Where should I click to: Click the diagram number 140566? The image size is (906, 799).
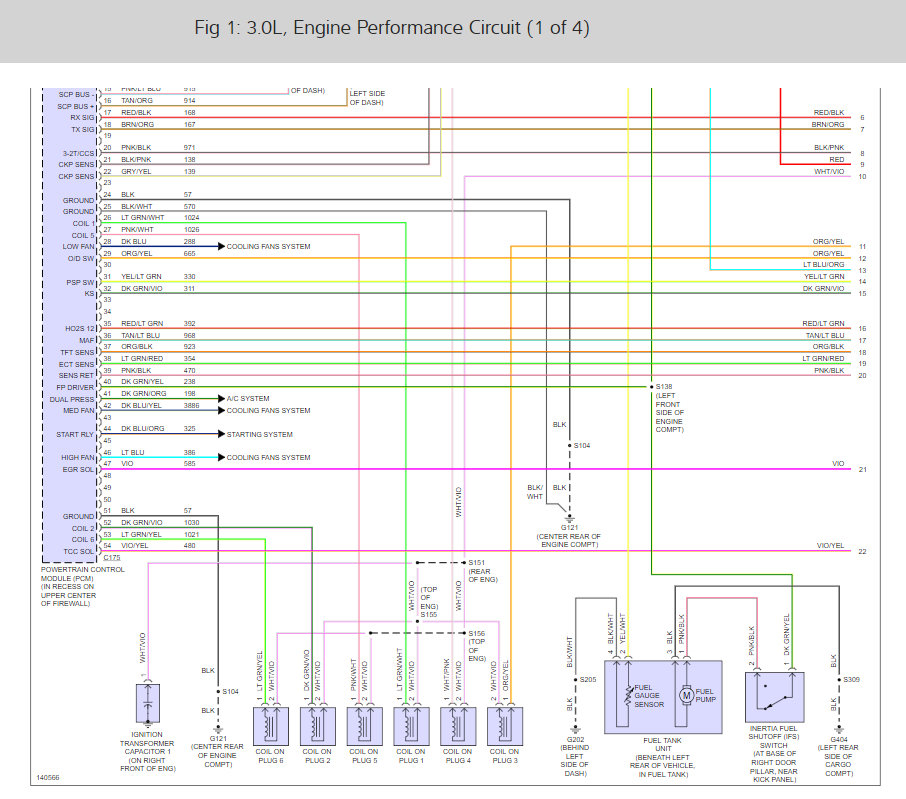point(48,778)
